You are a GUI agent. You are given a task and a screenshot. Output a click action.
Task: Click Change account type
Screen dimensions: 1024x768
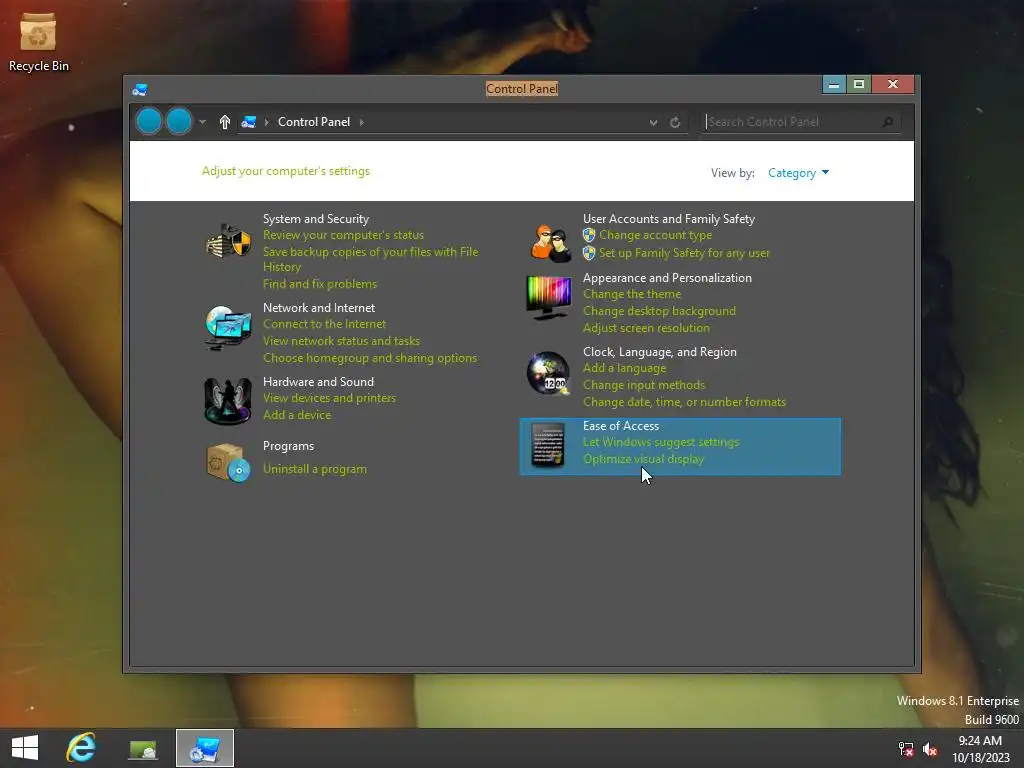coord(655,235)
